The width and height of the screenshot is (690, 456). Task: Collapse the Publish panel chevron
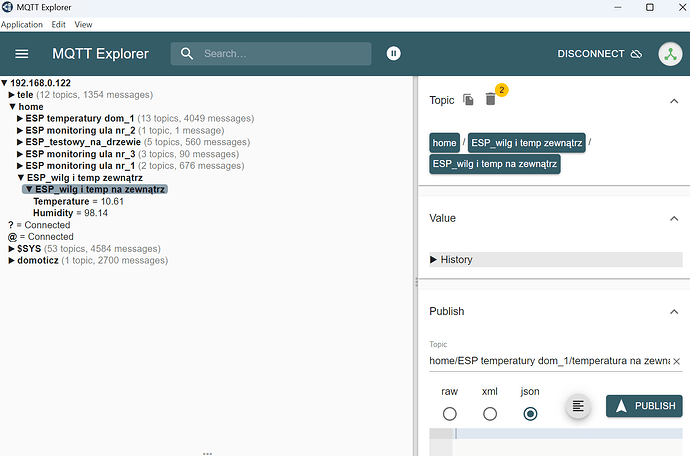[x=674, y=312]
